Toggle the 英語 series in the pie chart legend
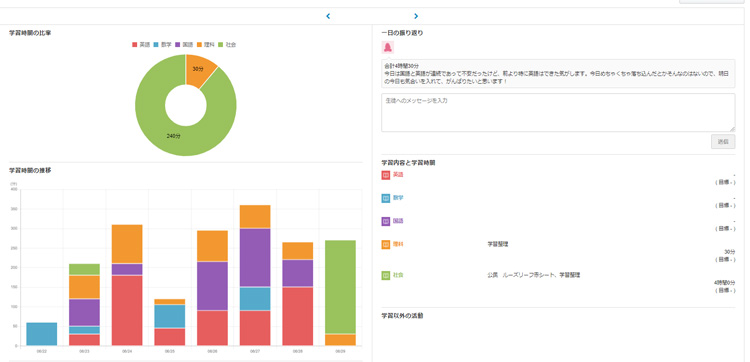750x362 pixels. (x=141, y=44)
